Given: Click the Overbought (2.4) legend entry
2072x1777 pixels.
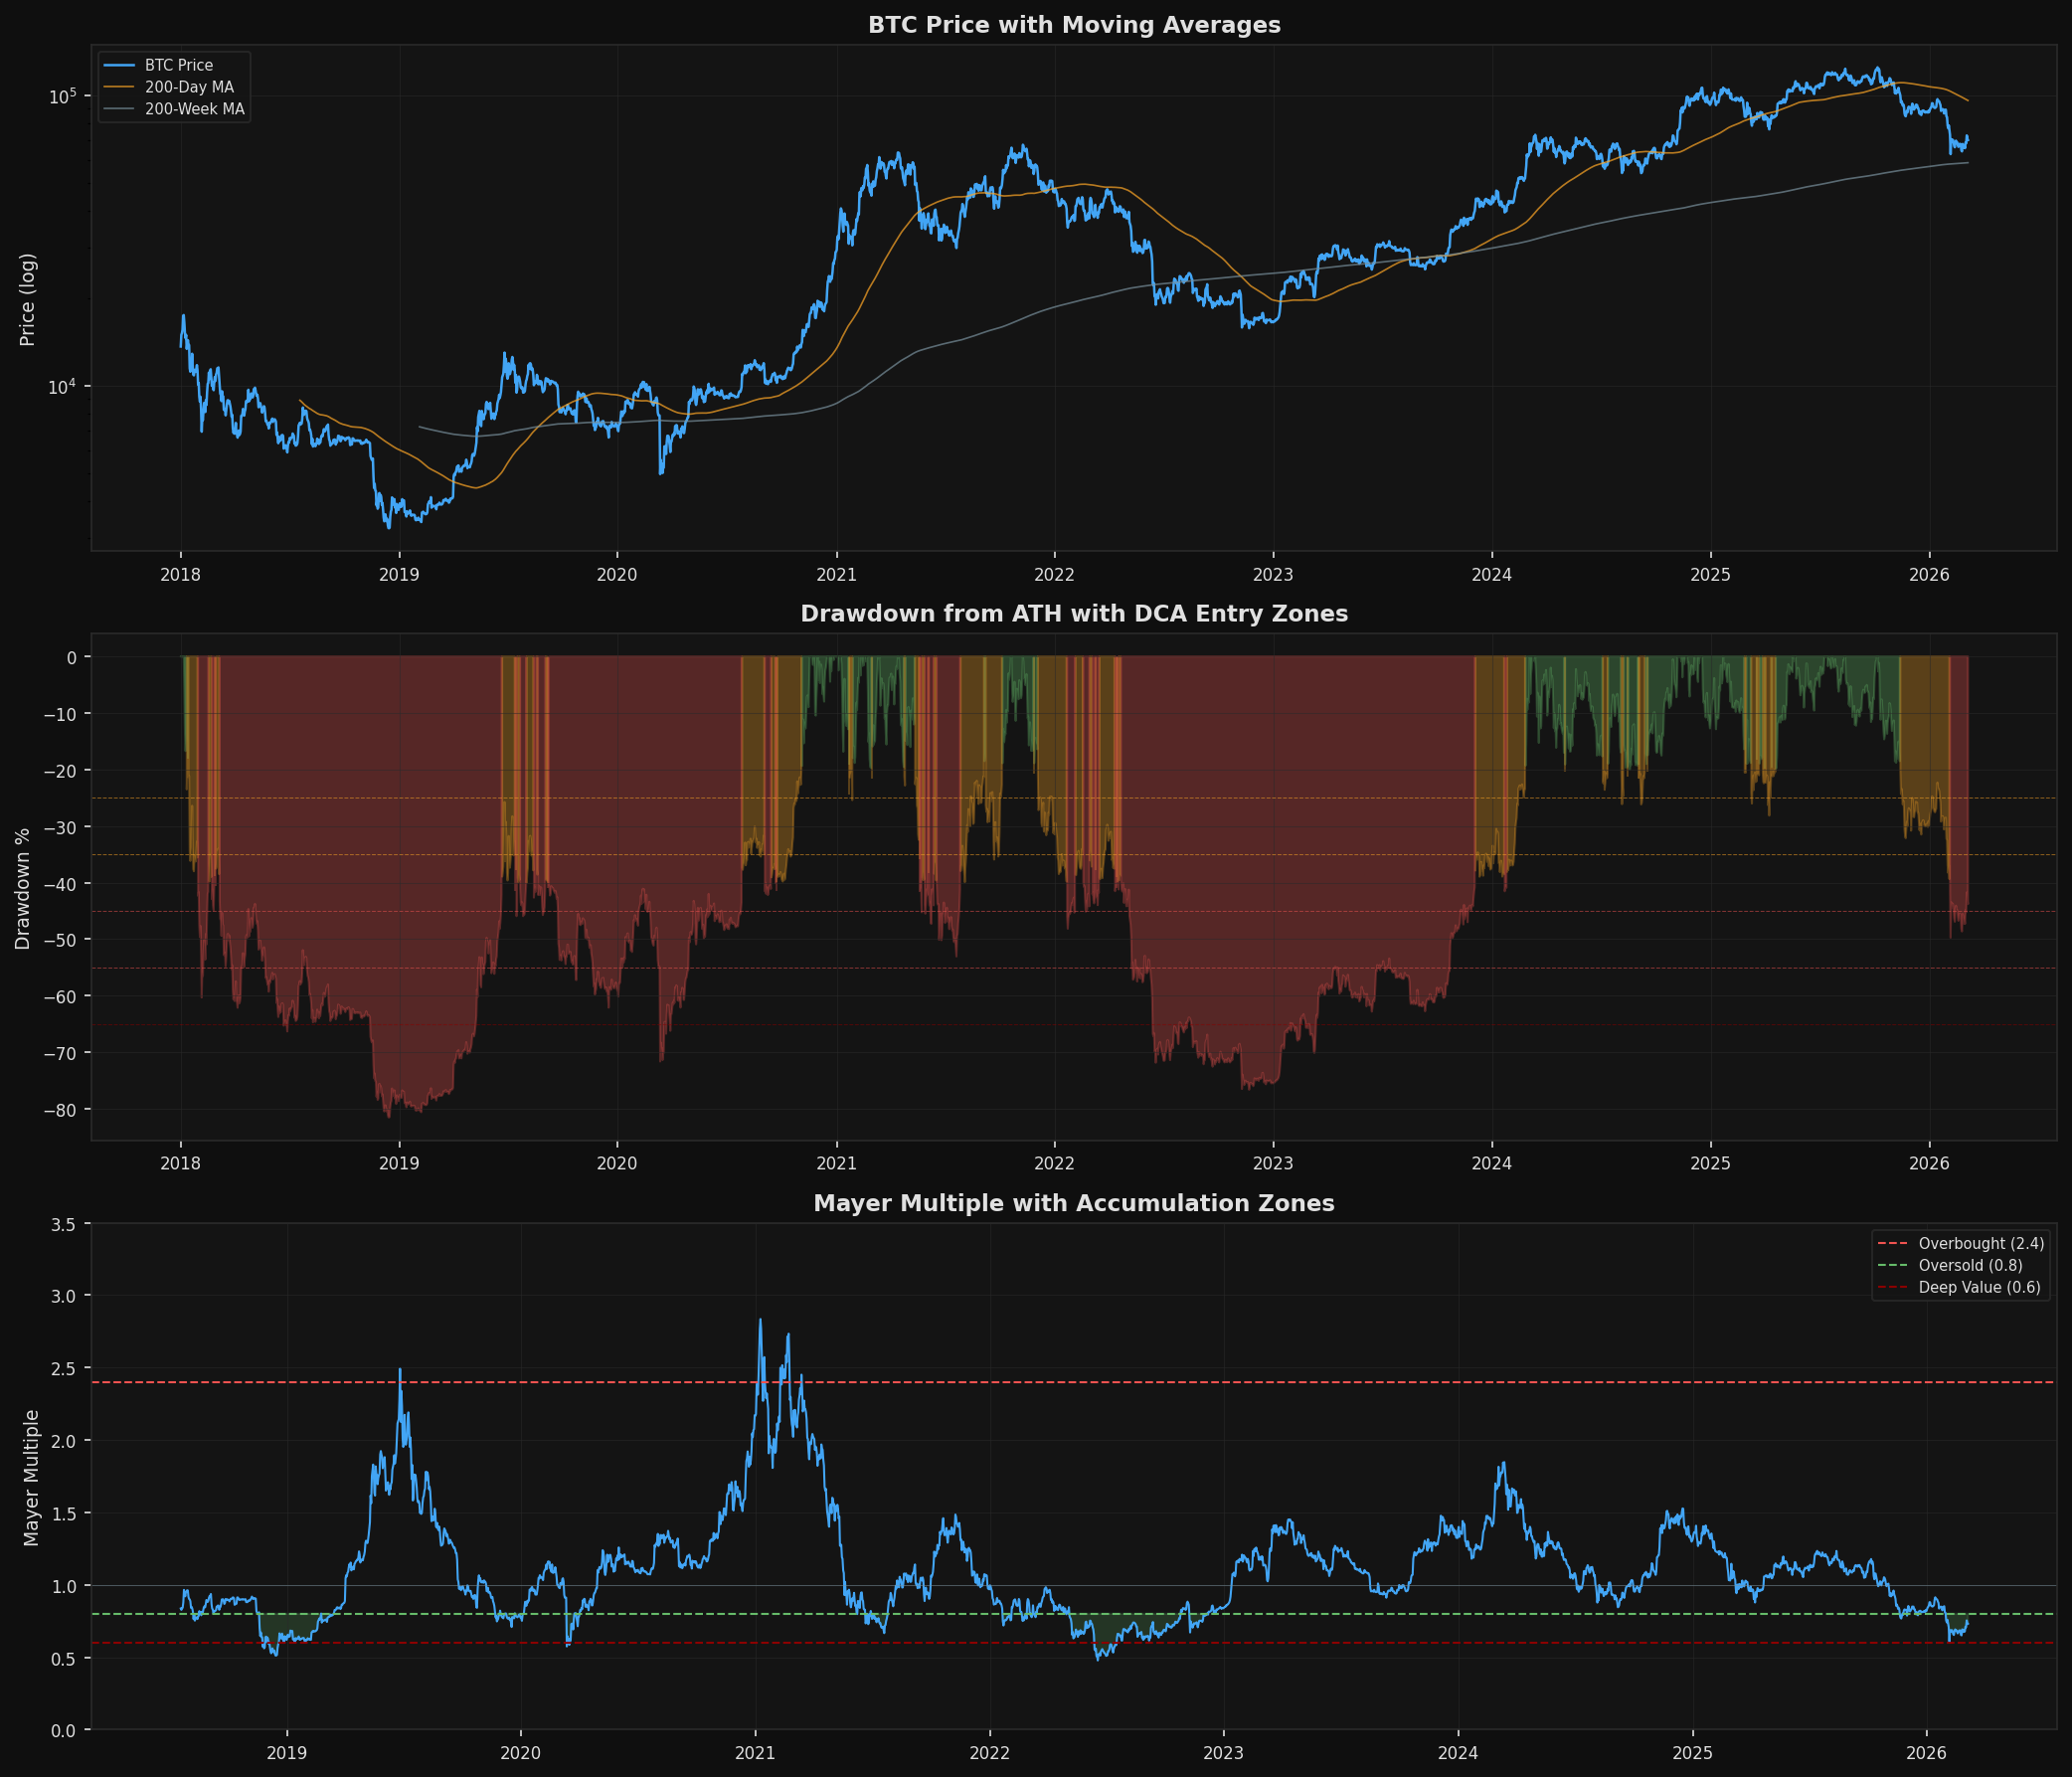Looking at the screenshot, I should click(x=1980, y=1243).
